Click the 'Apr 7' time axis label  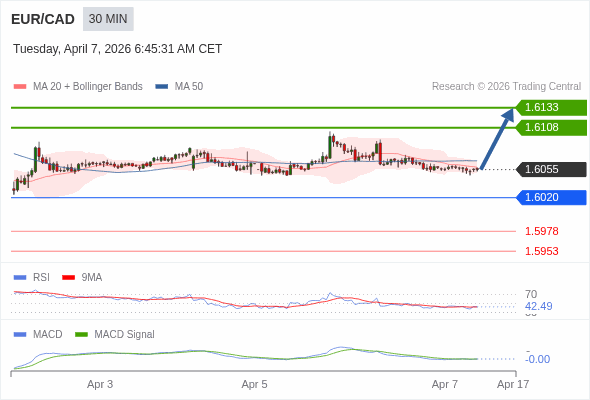pyautogui.click(x=445, y=385)
